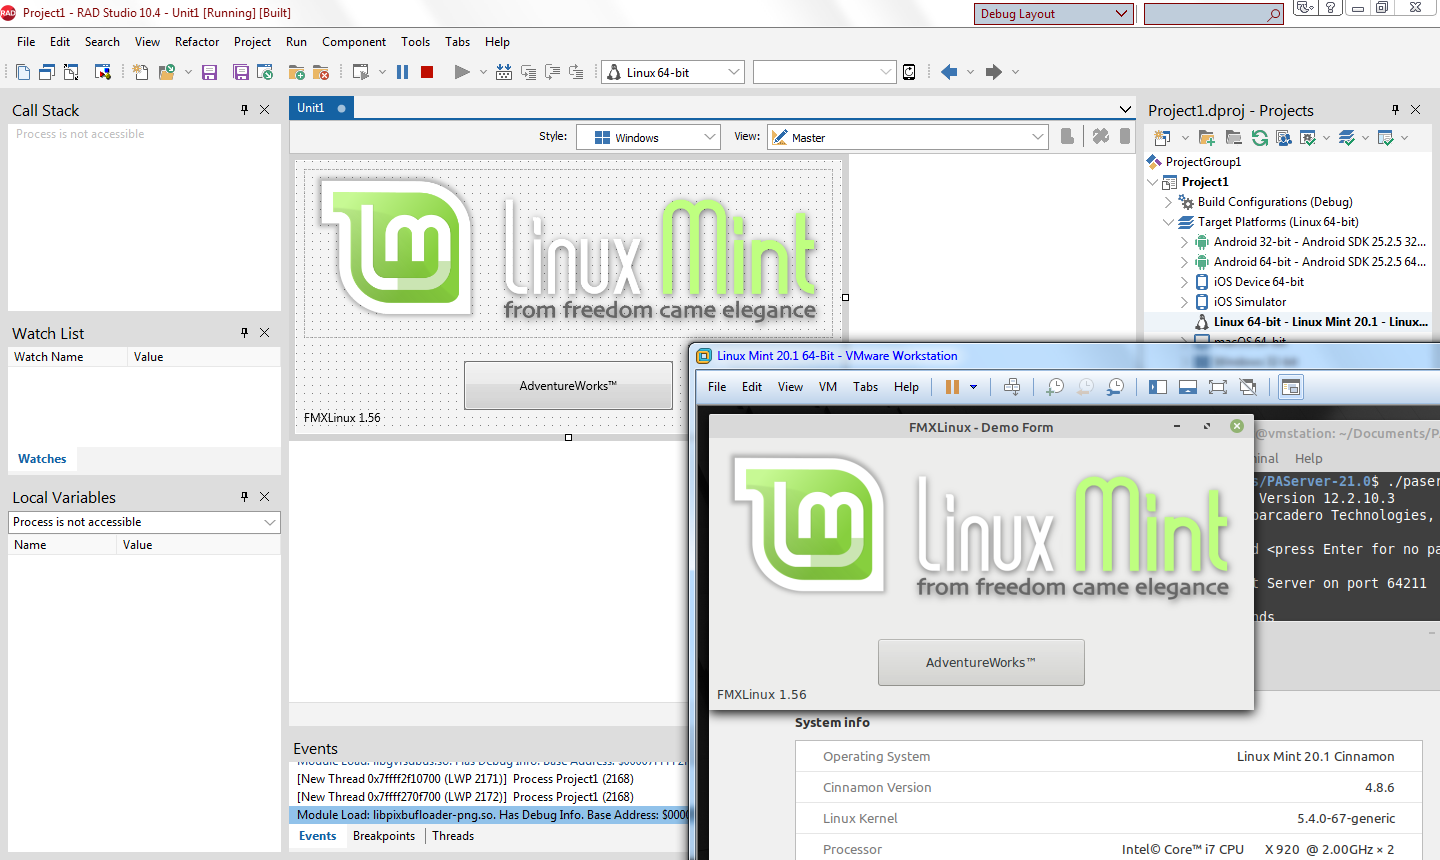Screen dimensions: 1440x860
Task: Close the Watch List panel
Action: (265, 333)
